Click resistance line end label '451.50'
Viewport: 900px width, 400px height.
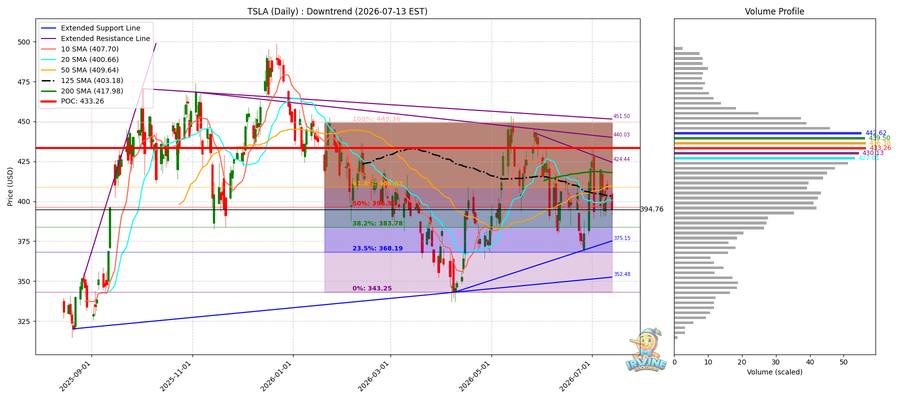click(x=622, y=116)
